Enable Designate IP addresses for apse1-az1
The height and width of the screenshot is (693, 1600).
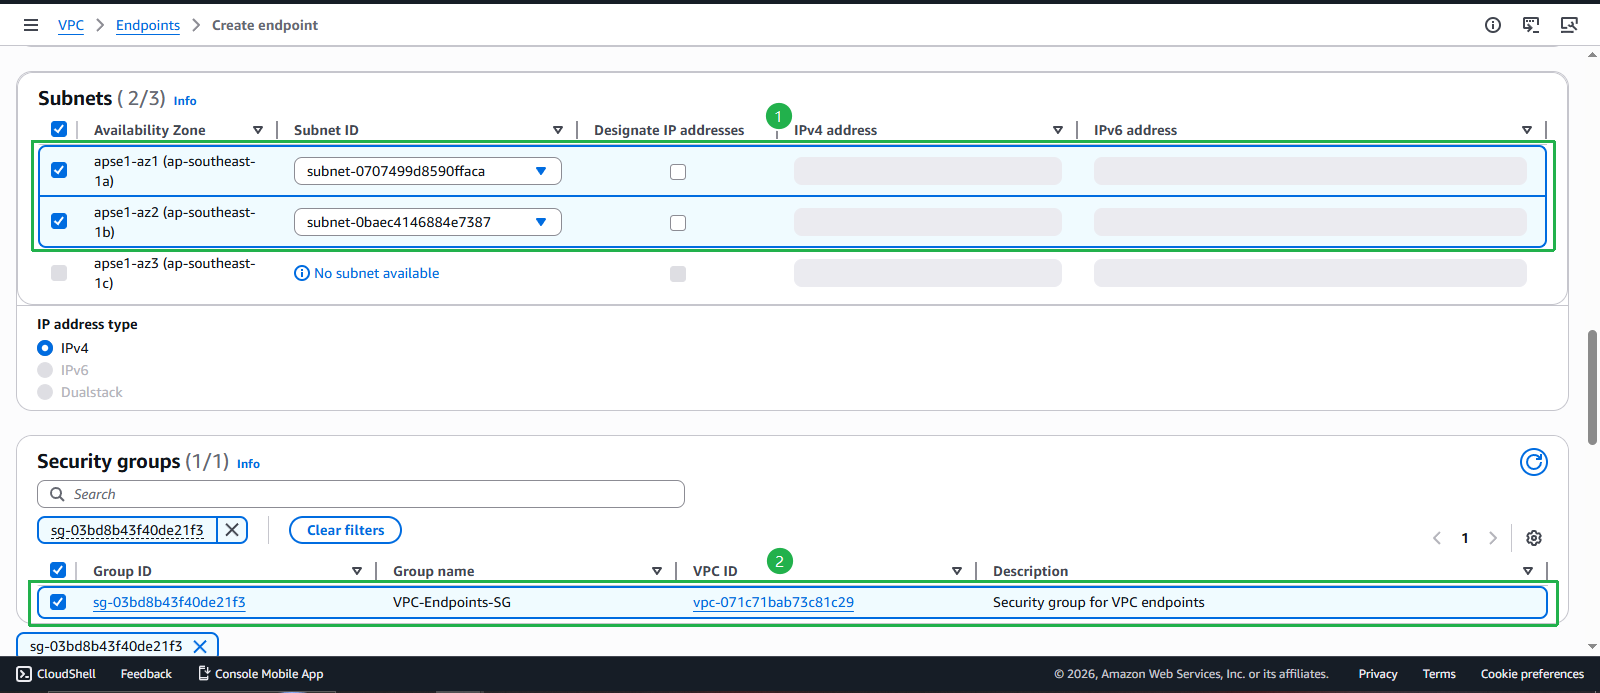pos(678,172)
